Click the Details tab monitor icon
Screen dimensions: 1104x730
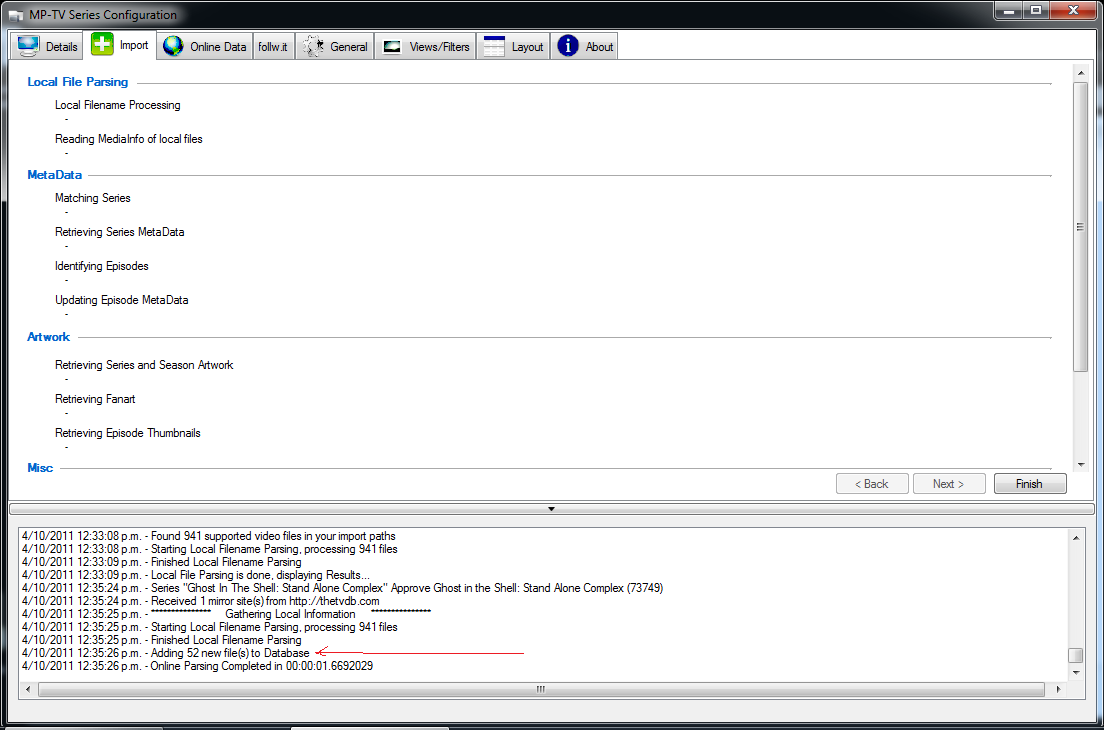[x=28, y=46]
